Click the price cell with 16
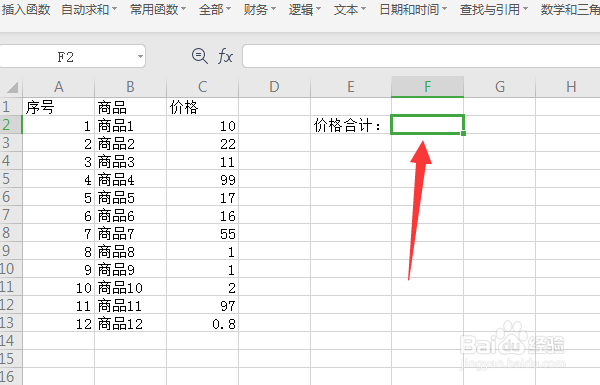 202,215
